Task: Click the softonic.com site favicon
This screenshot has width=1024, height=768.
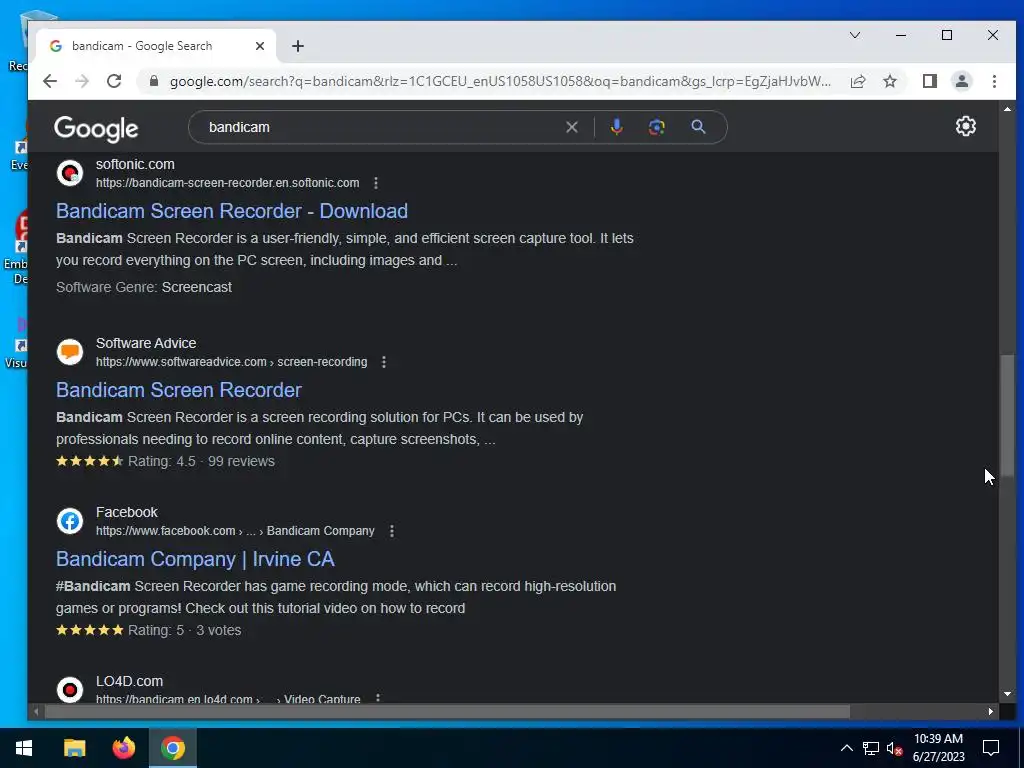Action: (70, 173)
